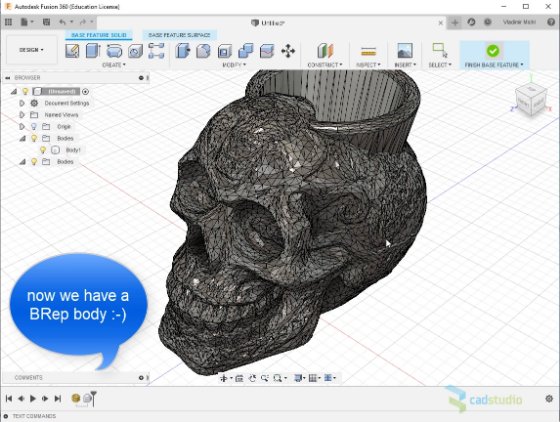Viewport: 560px width, 422px height.
Task: Select the Fillet tool
Action: pyautogui.click(x=203, y=51)
